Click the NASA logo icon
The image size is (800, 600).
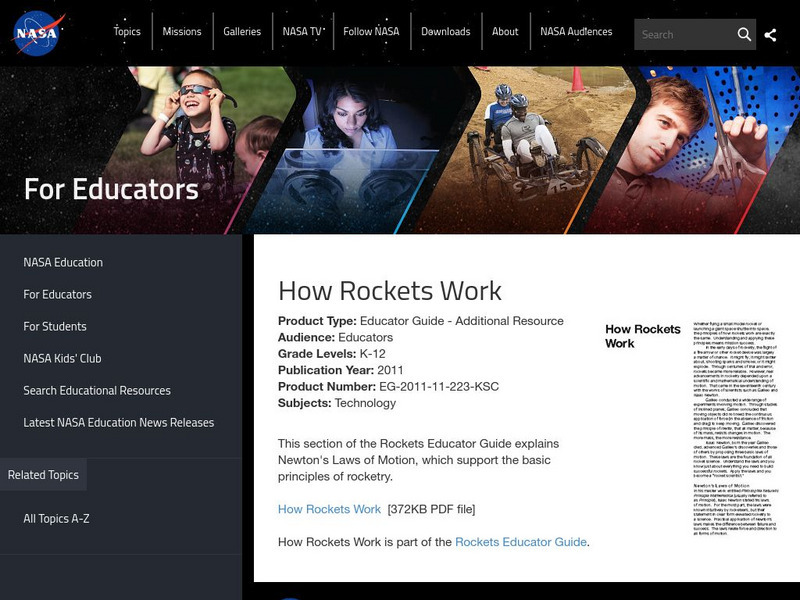[39, 33]
